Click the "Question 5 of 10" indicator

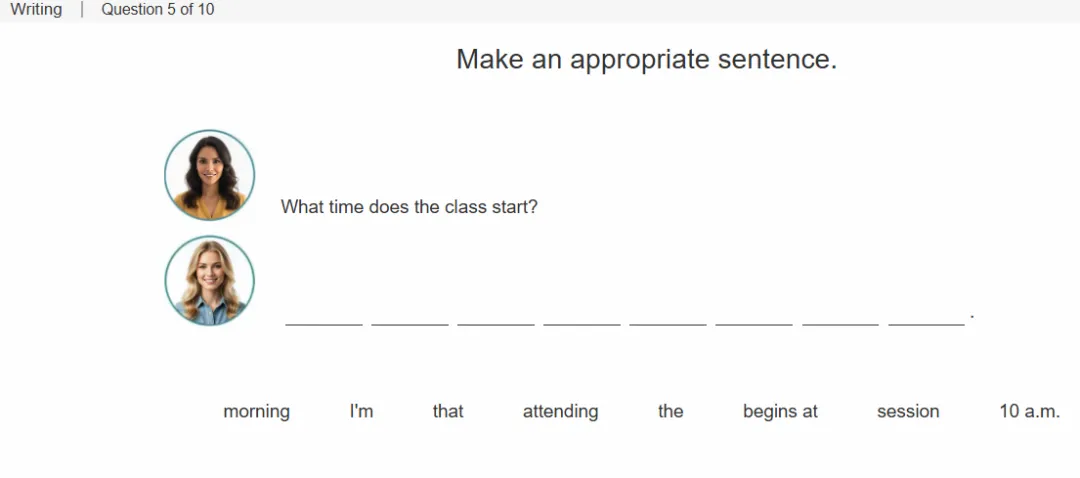pos(158,10)
